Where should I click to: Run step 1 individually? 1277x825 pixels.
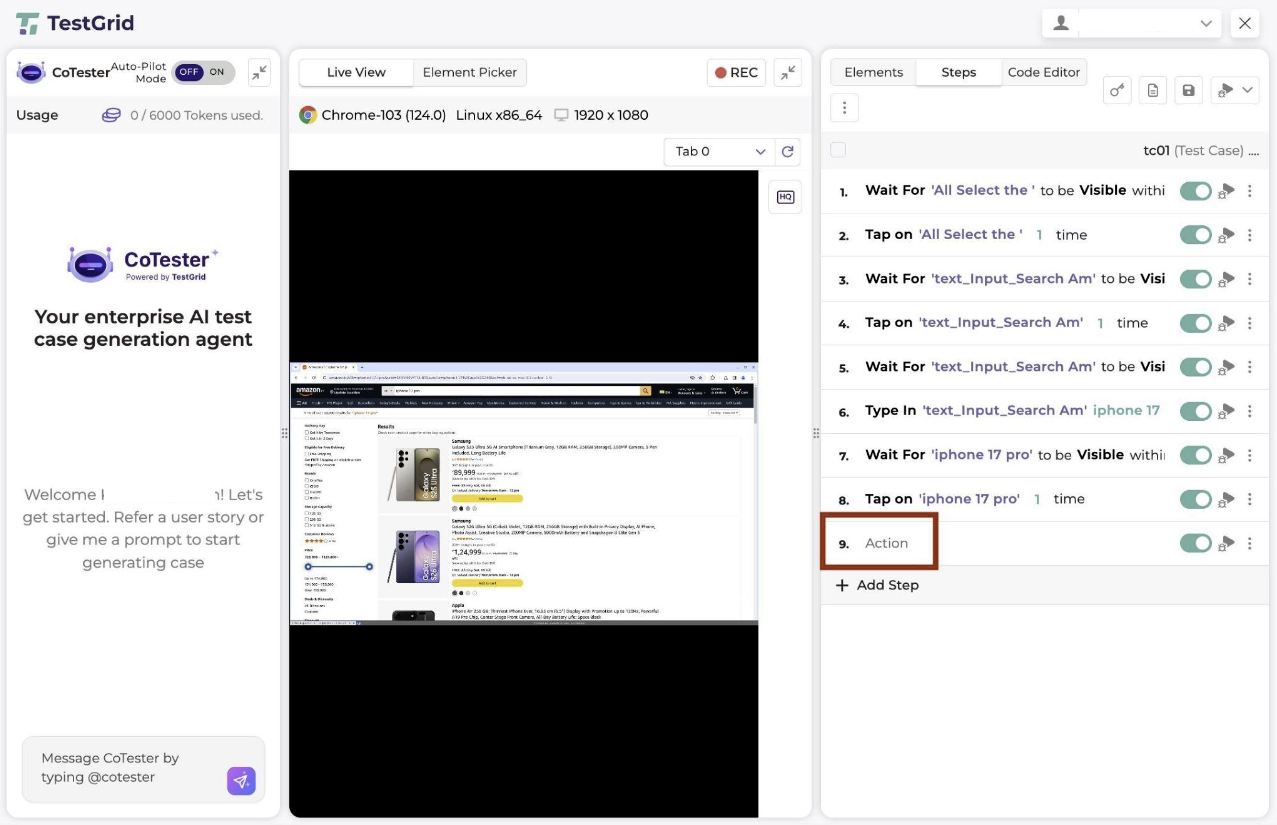pyautogui.click(x=1226, y=191)
